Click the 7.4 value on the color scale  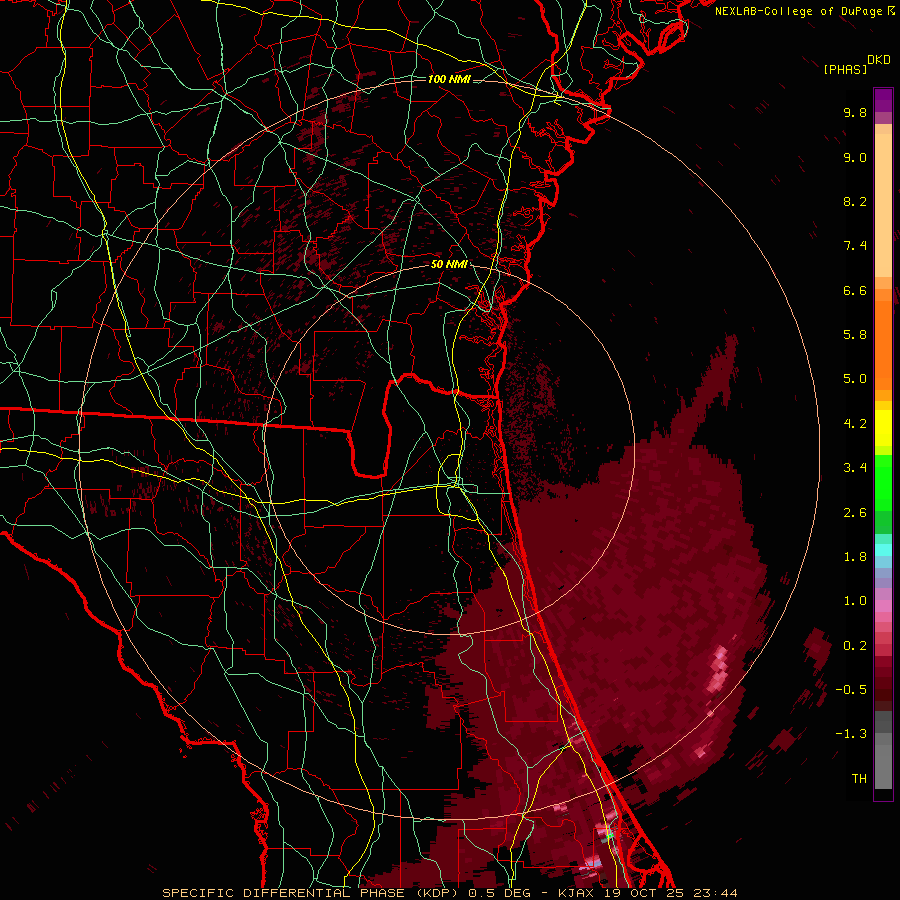pyautogui.click(x=855, y=246)
